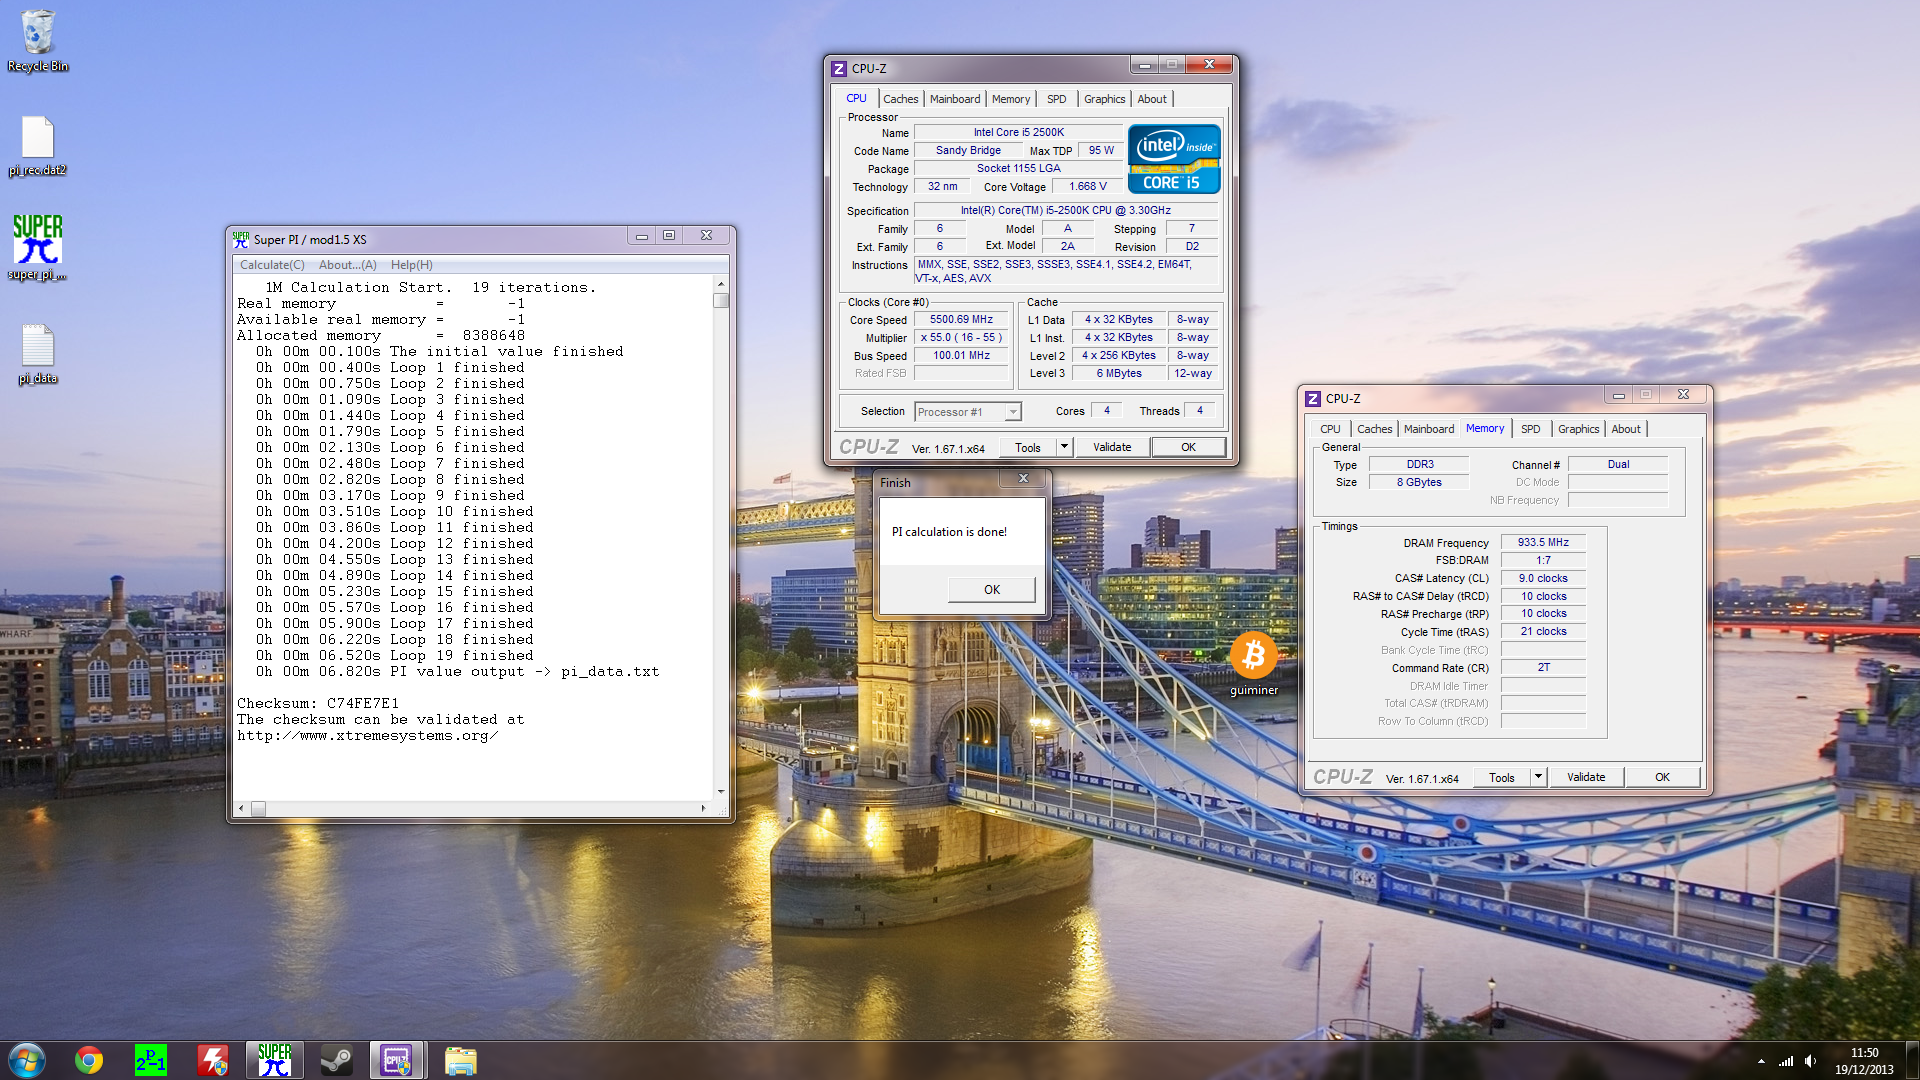The height and width of the screenshot is (1080, 1920).
Task: Open the About...(A) menu in Super PI
Action: [348, 265]
